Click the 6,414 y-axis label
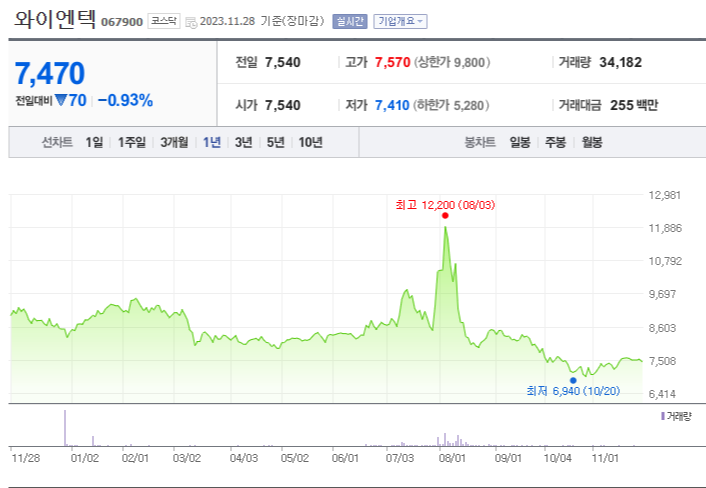The width and height of the screenshot is (706, 488). click(x=662, y=394)
